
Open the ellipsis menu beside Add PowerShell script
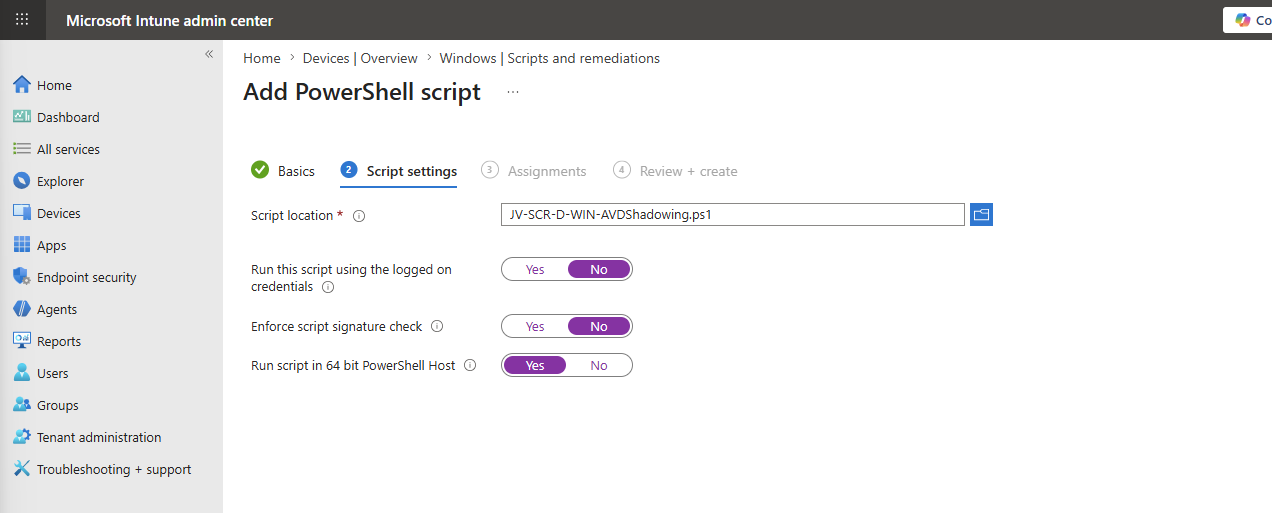click(513, 92)
